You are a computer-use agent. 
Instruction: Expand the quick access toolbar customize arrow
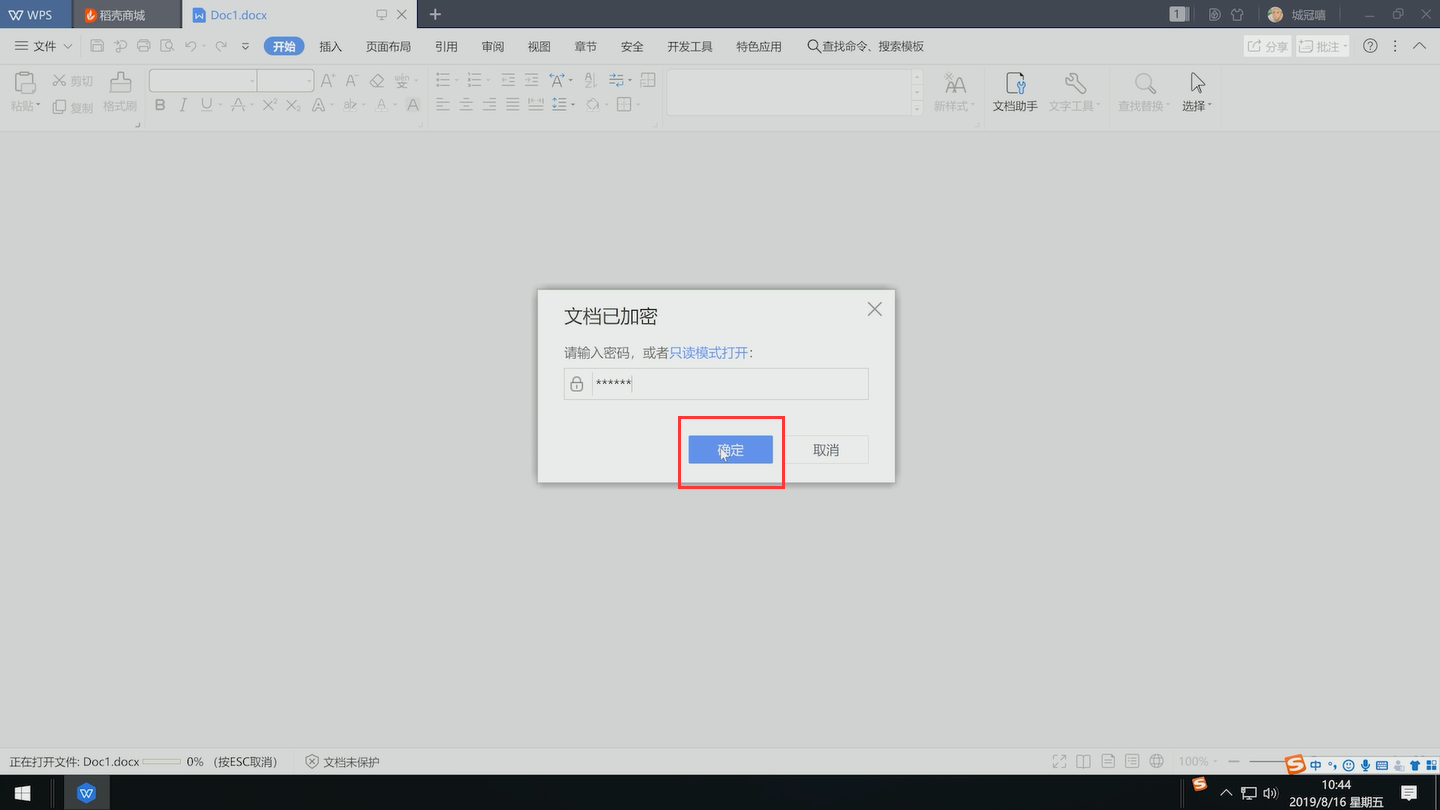[246, 46]
